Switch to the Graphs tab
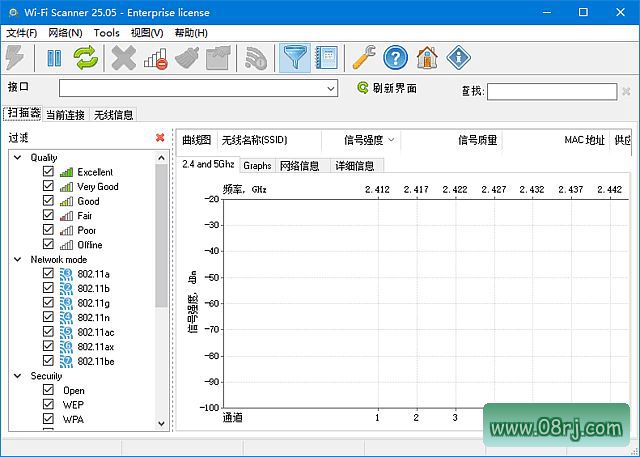 pos(257,166)
